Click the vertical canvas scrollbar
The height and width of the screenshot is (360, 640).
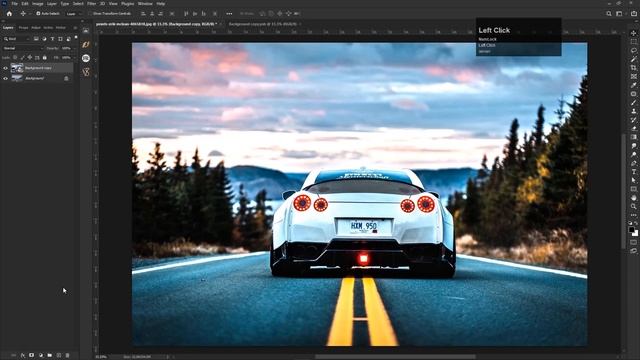[623, 191]
